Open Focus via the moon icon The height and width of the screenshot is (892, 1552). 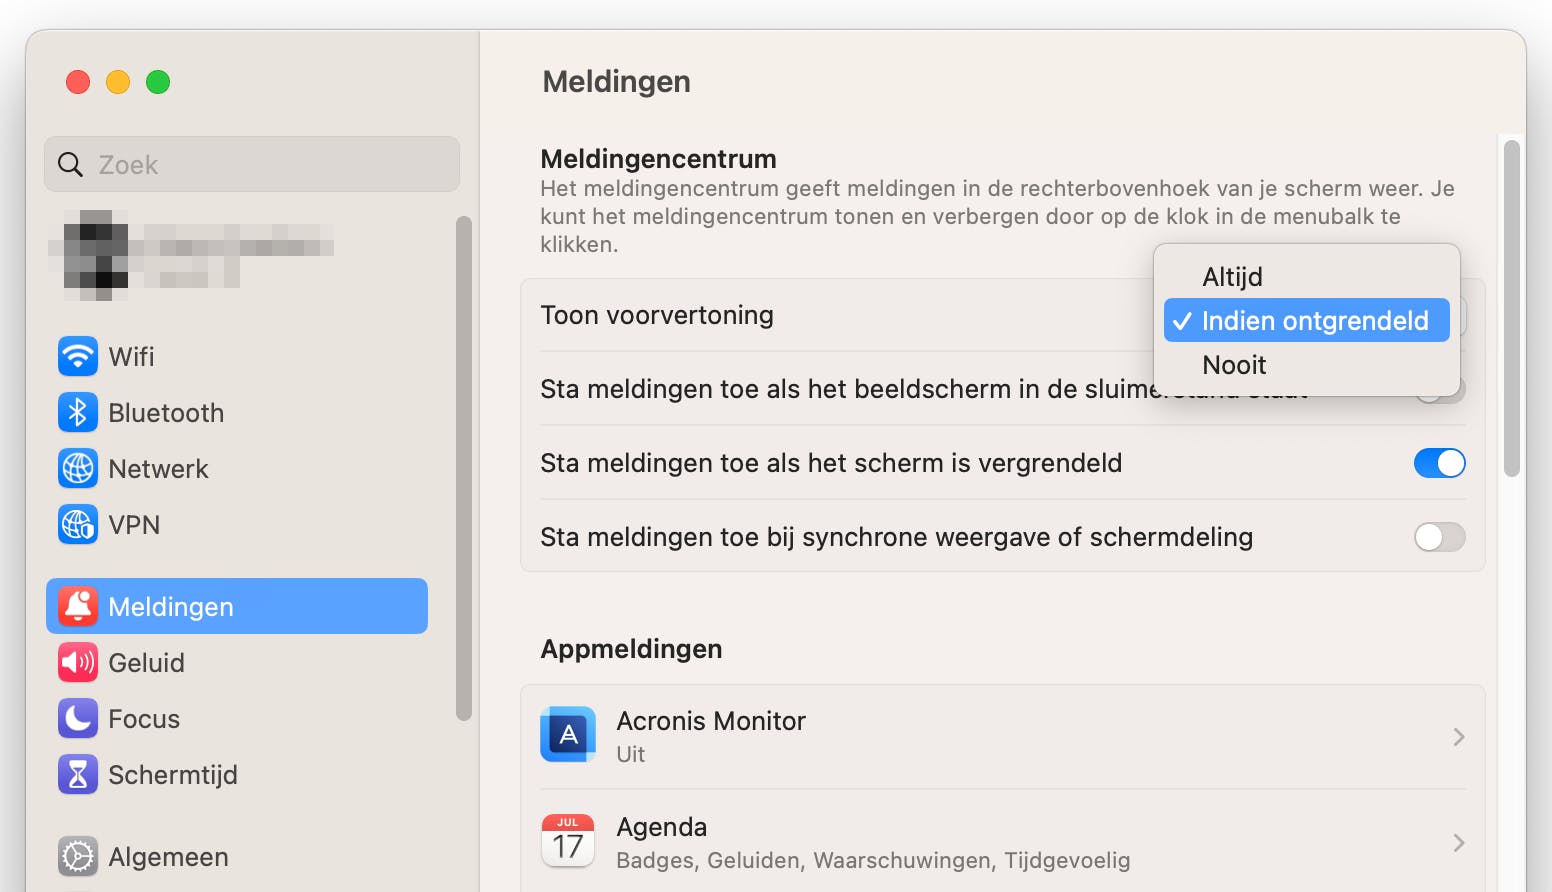click(78, 719)
